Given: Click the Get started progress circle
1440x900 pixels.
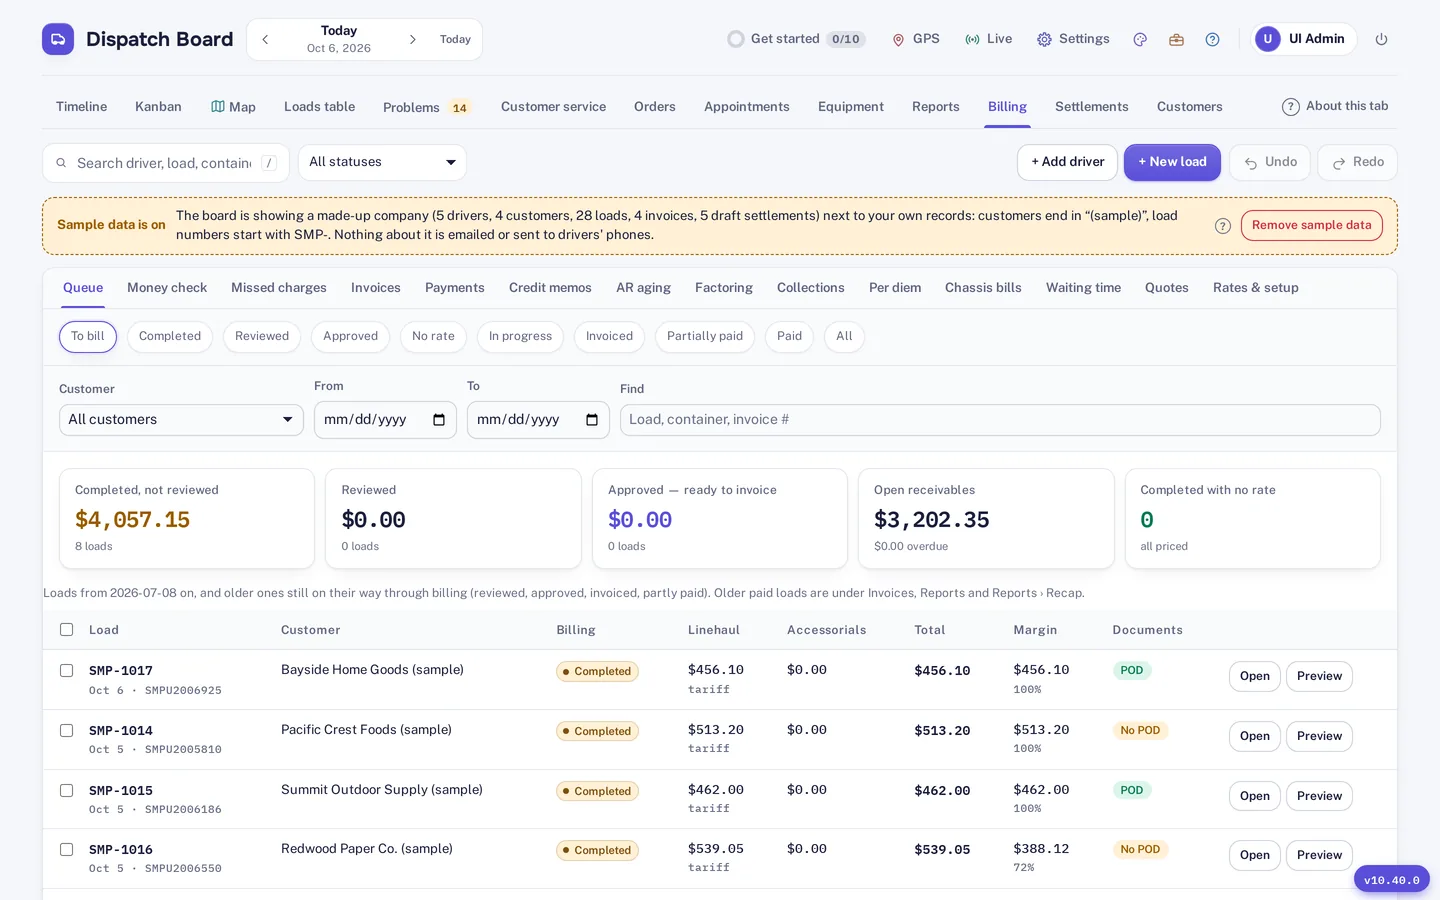Looking at the screenshot, I should point(736,39).
